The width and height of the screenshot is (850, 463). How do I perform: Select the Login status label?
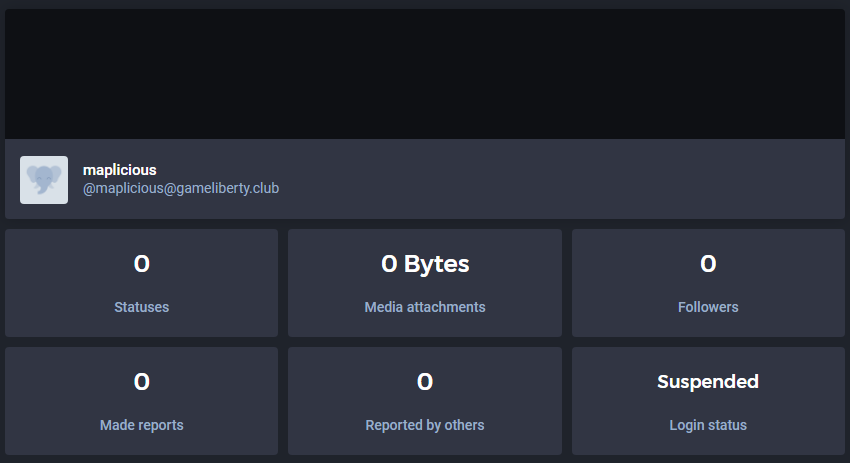(707, 425)
